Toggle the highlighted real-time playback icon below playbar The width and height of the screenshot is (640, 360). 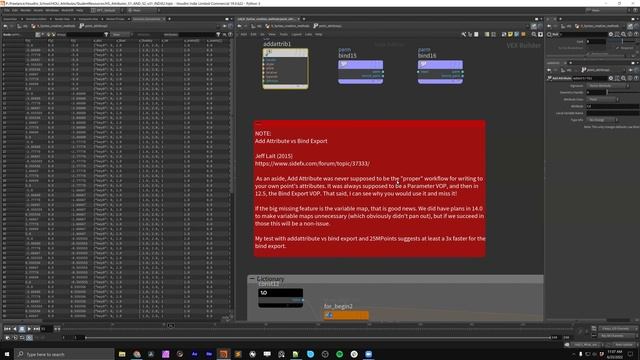[x=29, y=338]
